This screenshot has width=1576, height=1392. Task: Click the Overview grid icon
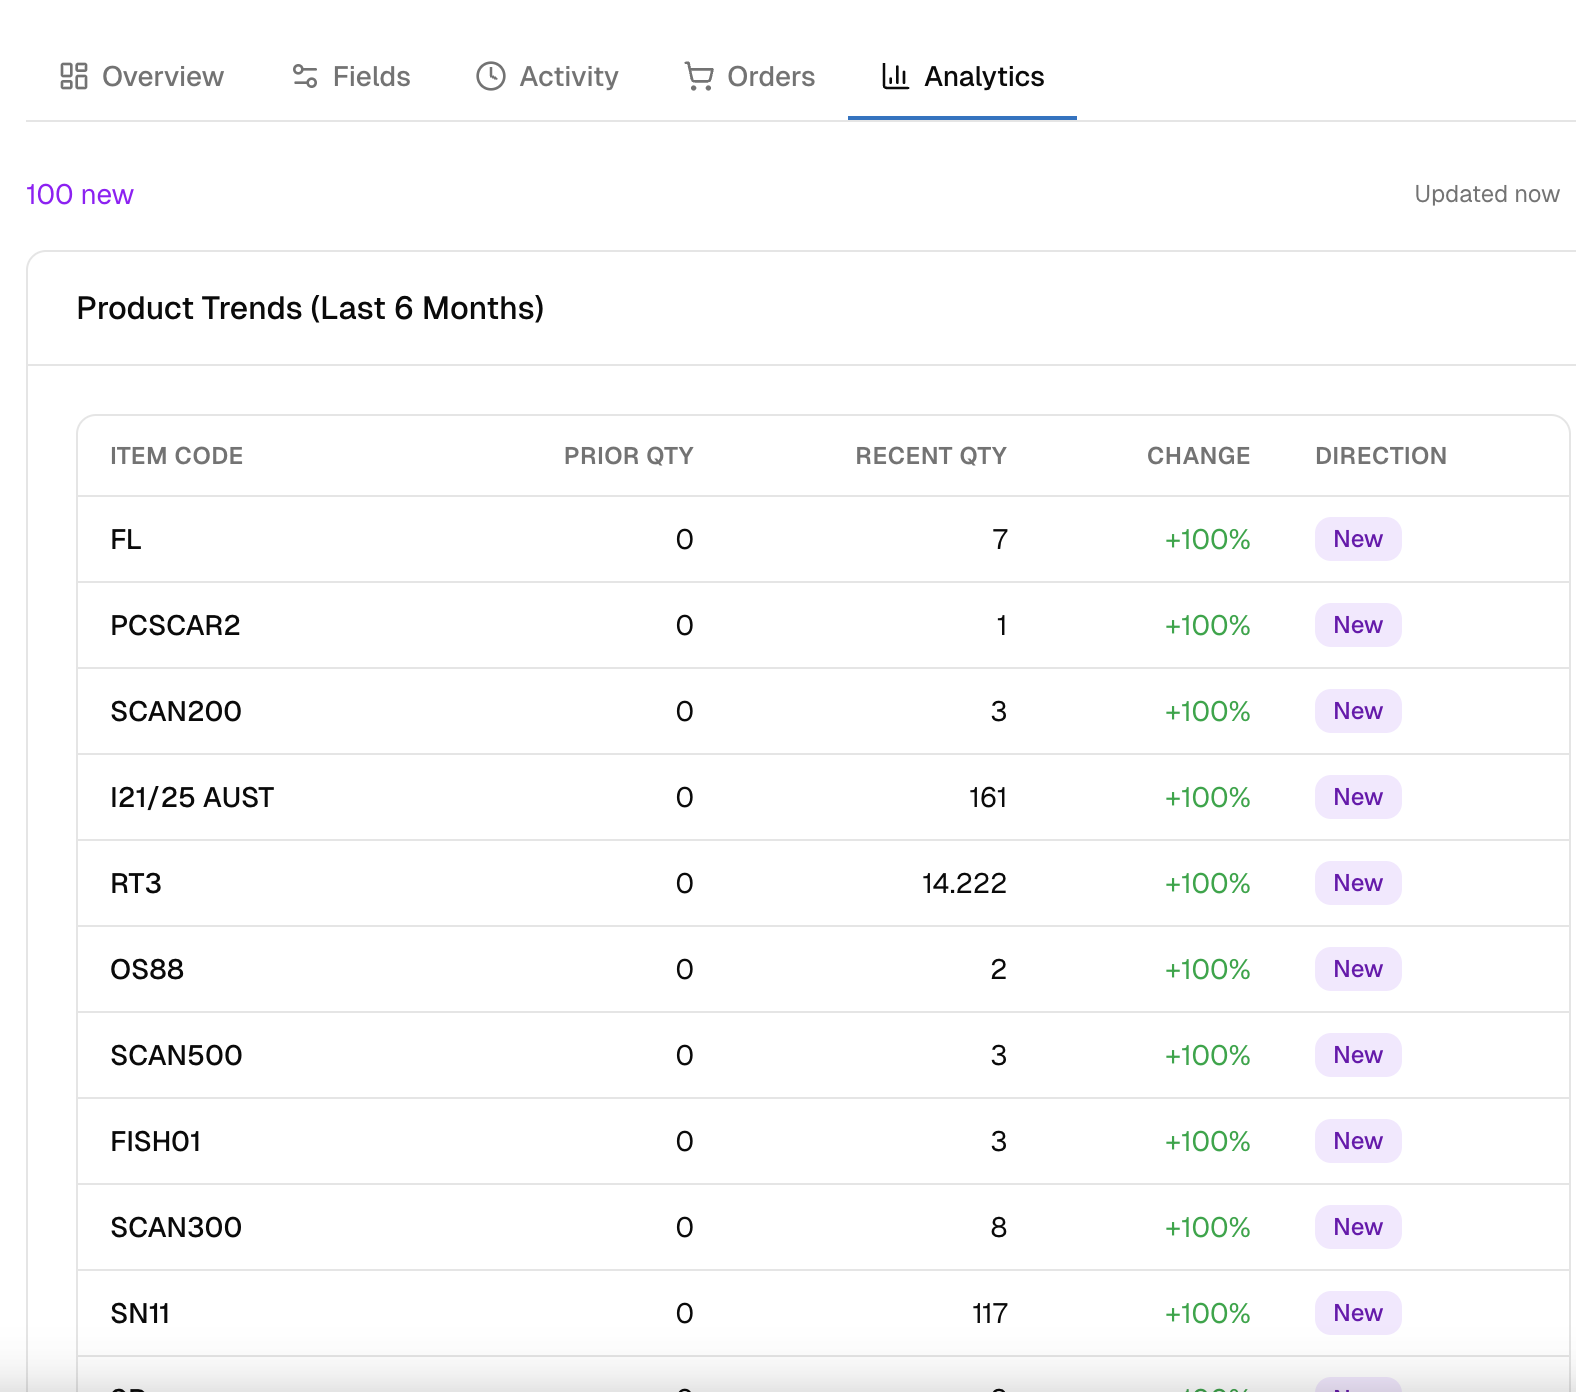pyautogui.click(x=74, y=77)
